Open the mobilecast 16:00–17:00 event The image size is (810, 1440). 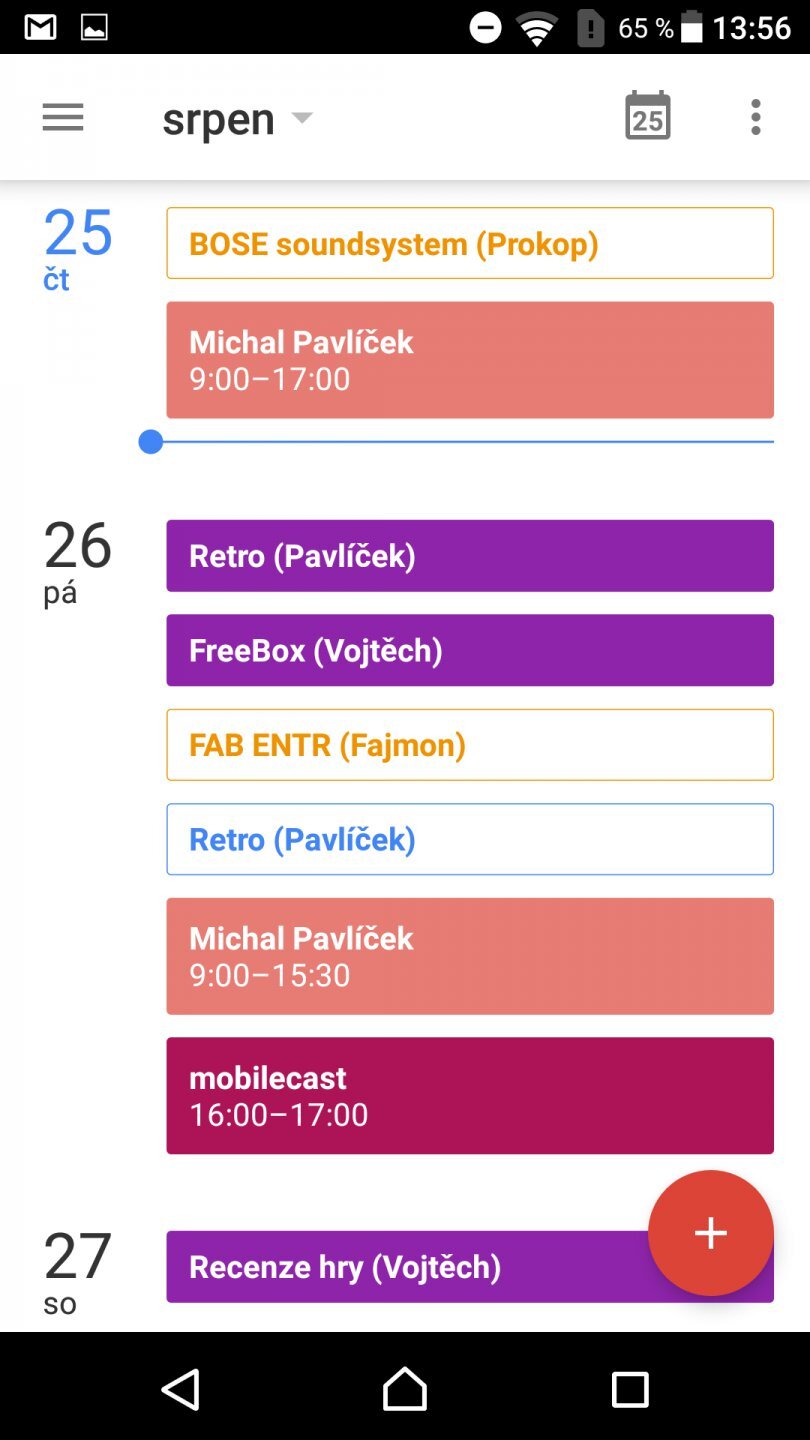(x=470, y=1095)
